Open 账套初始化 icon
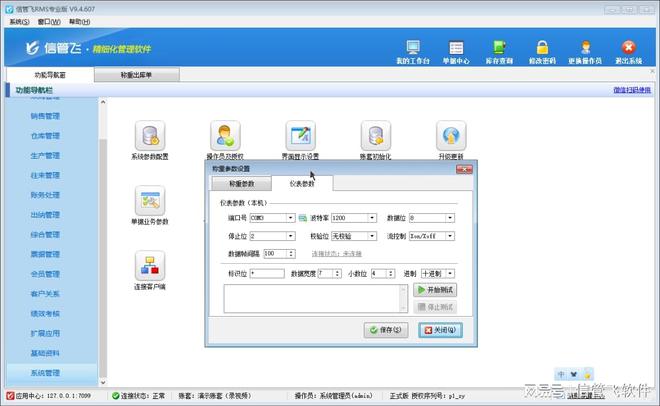The image size is (660, 406). [375, 135]
